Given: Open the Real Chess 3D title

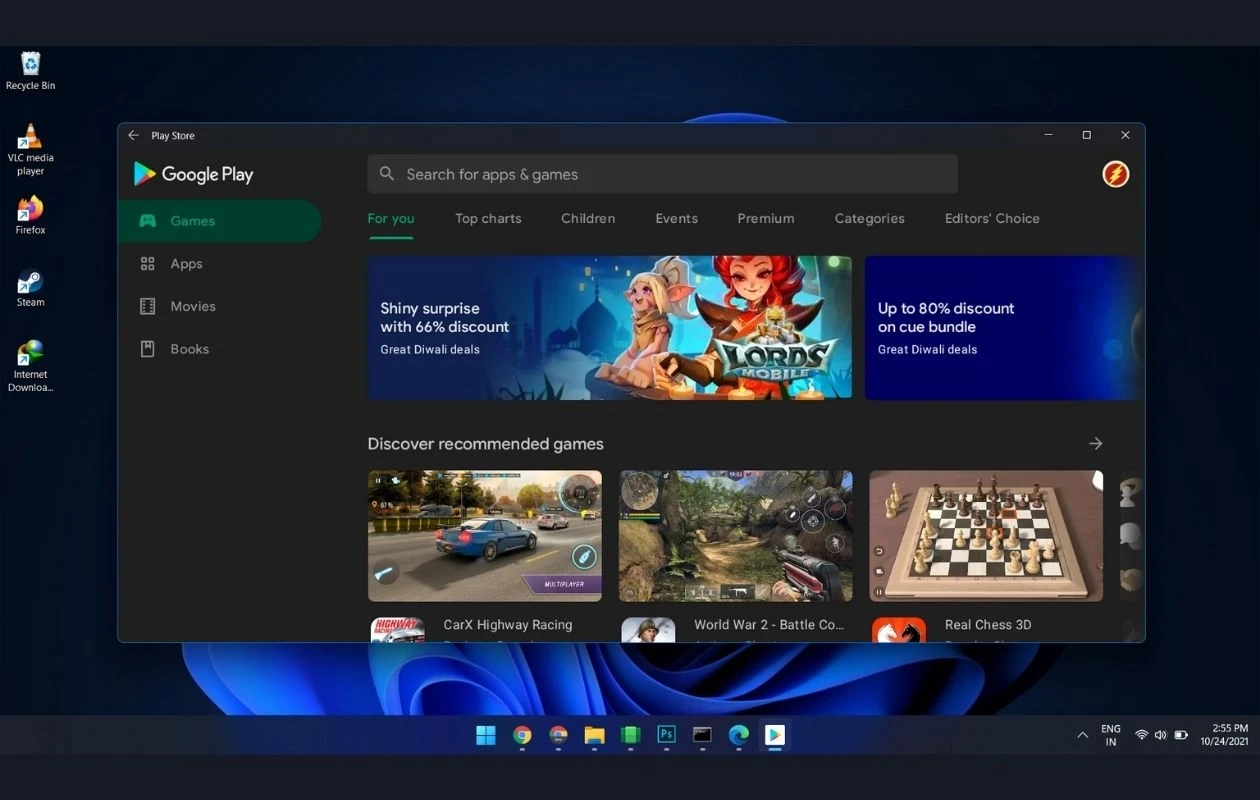Looking at the screenshot, I should pyautogui.click(x=988, y=625).
